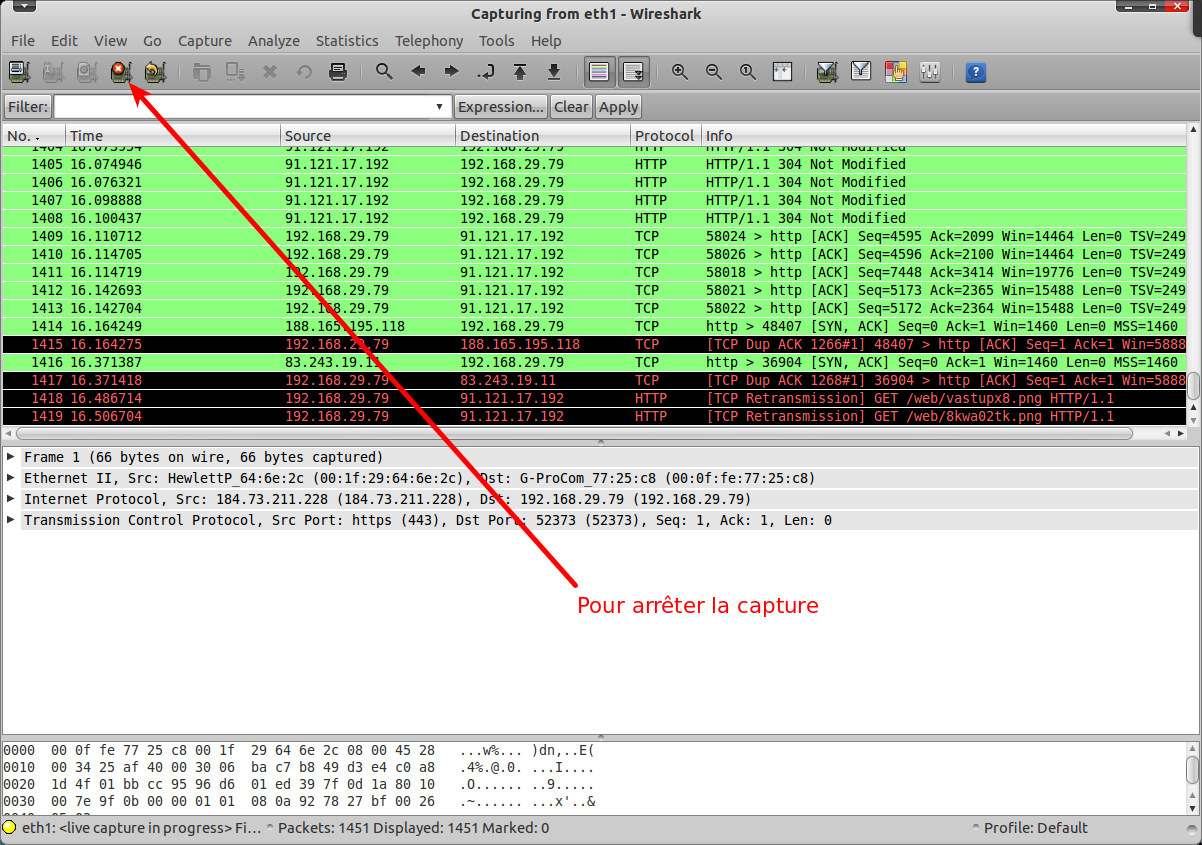
Task: Jump to the last packet
Action: tap(554, 72)
